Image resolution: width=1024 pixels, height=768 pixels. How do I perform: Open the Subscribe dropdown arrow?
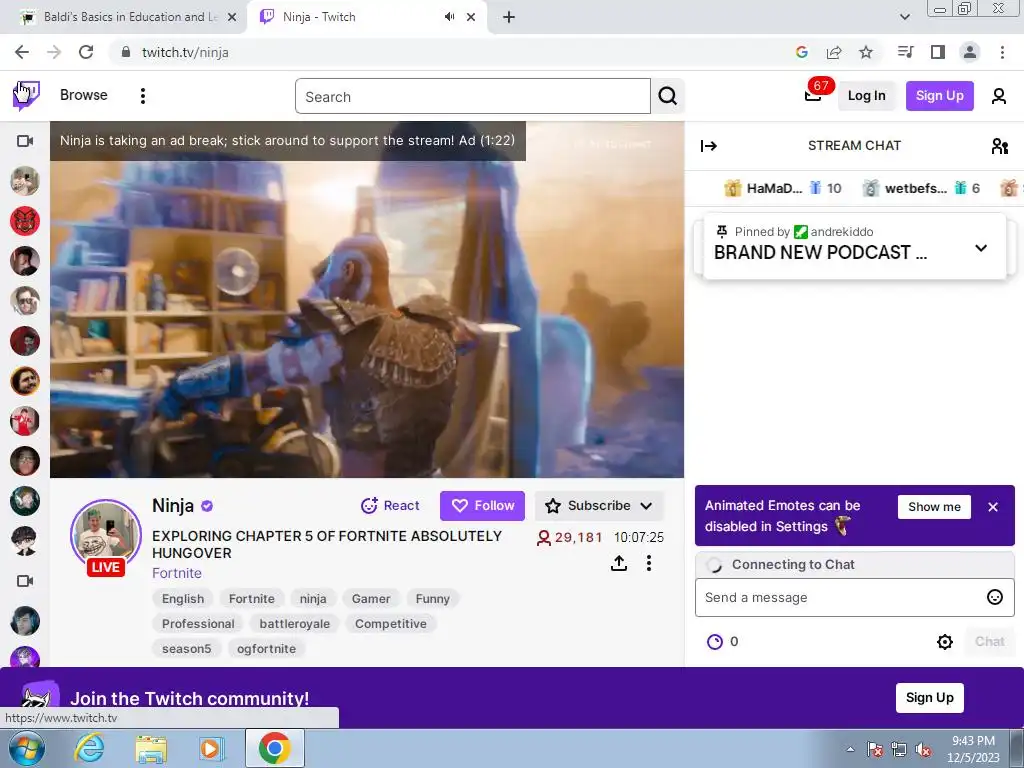coord(646,506)
